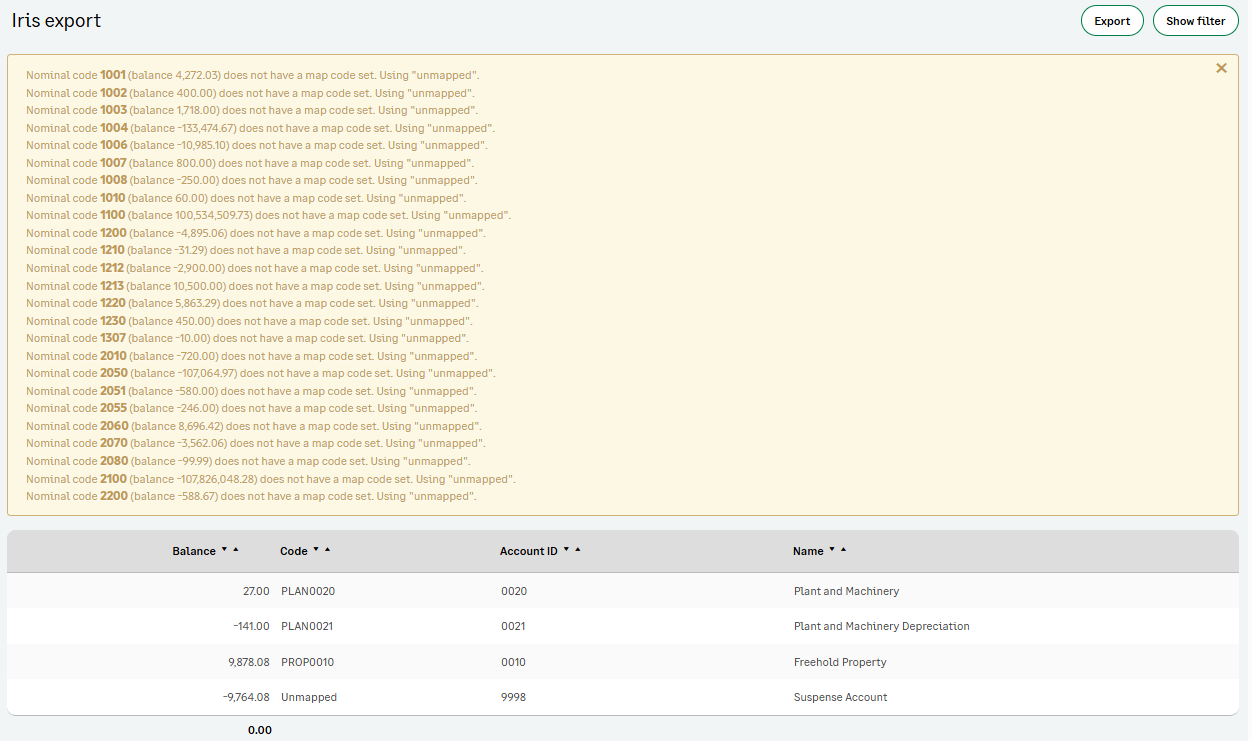Viewport: 1252px width, 741px height.
Task: Select the PROP0010 code cell
Action: 307,662
